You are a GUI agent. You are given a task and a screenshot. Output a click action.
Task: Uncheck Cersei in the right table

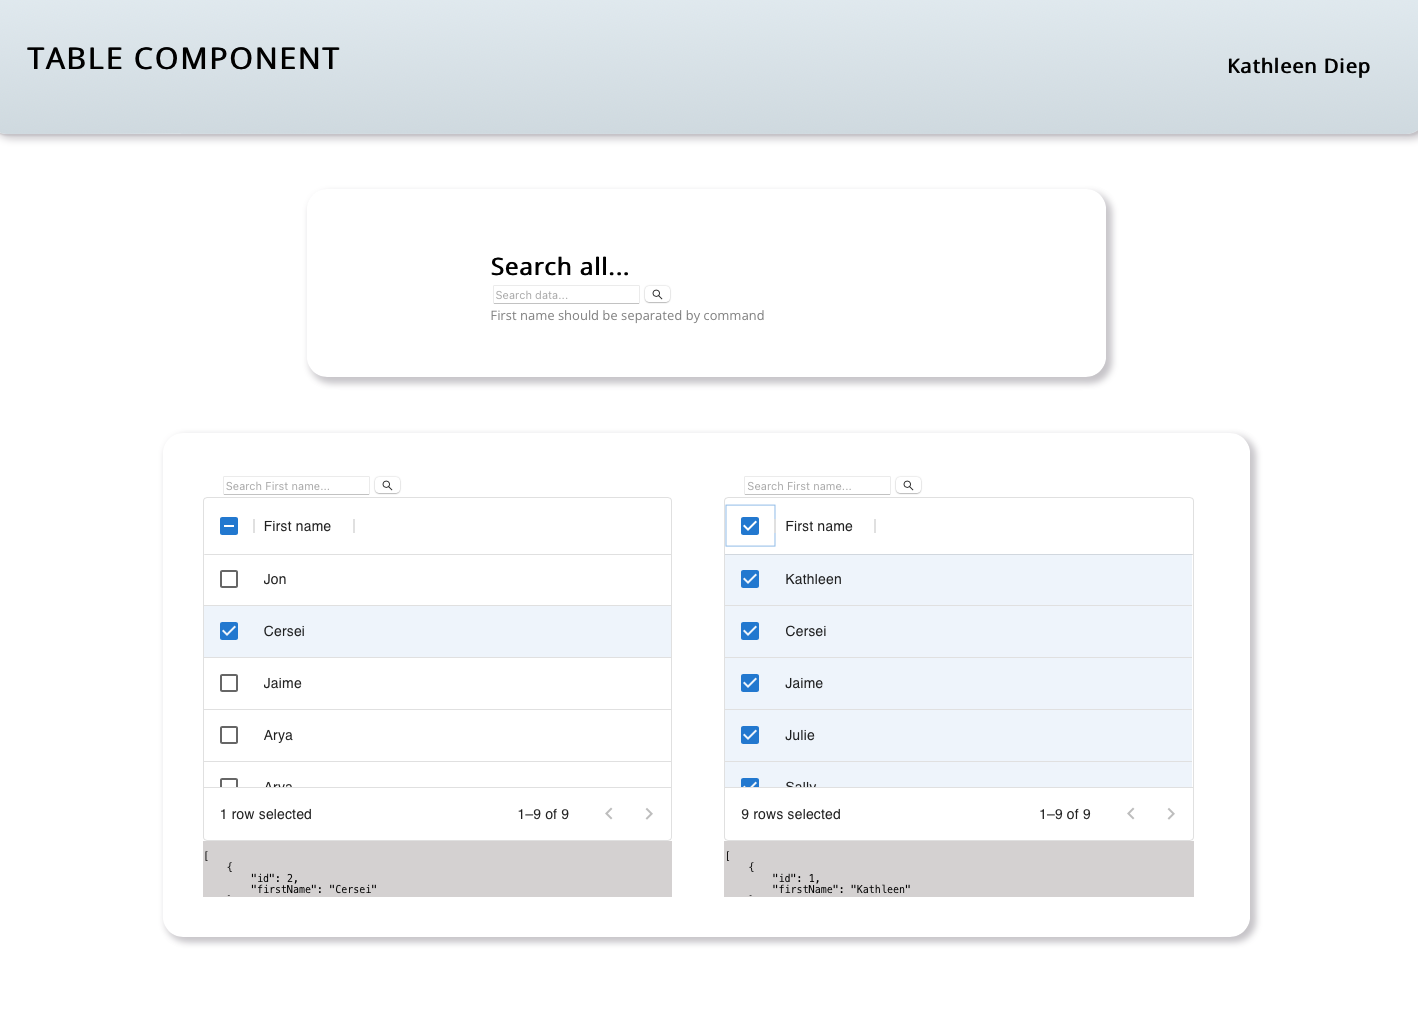tap(750, 631)
